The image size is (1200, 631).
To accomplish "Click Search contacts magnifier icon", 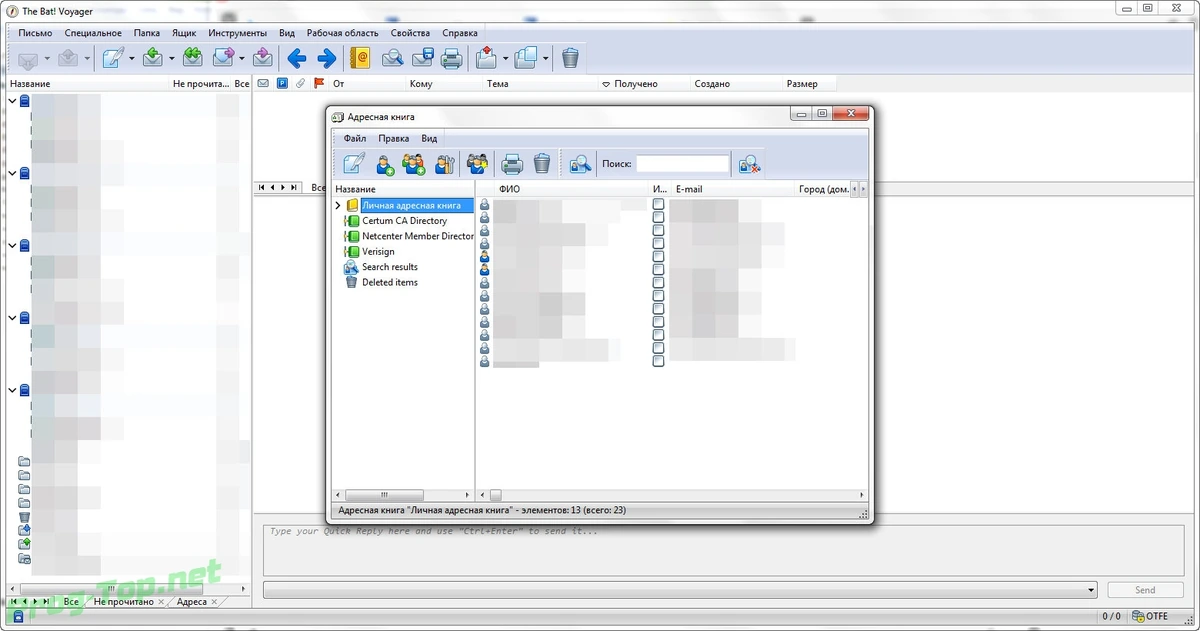I will tap(580, 164).
